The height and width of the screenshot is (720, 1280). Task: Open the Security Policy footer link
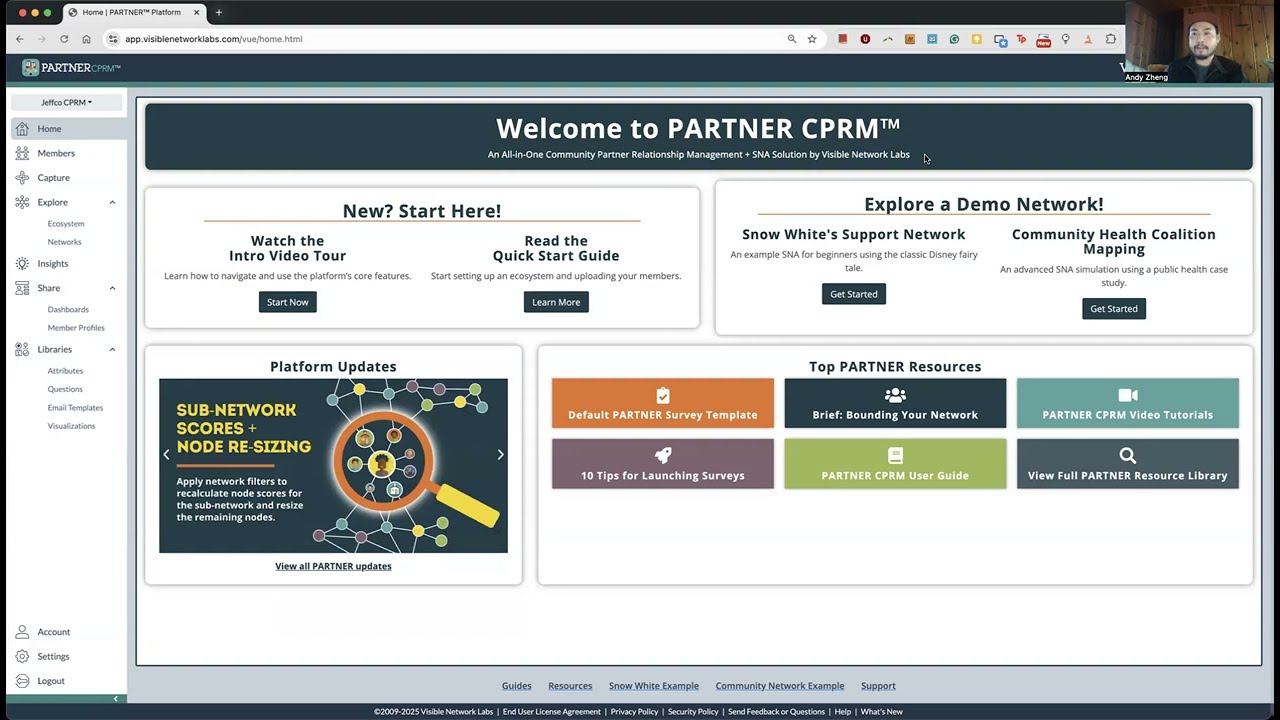(x=693, y=712)
